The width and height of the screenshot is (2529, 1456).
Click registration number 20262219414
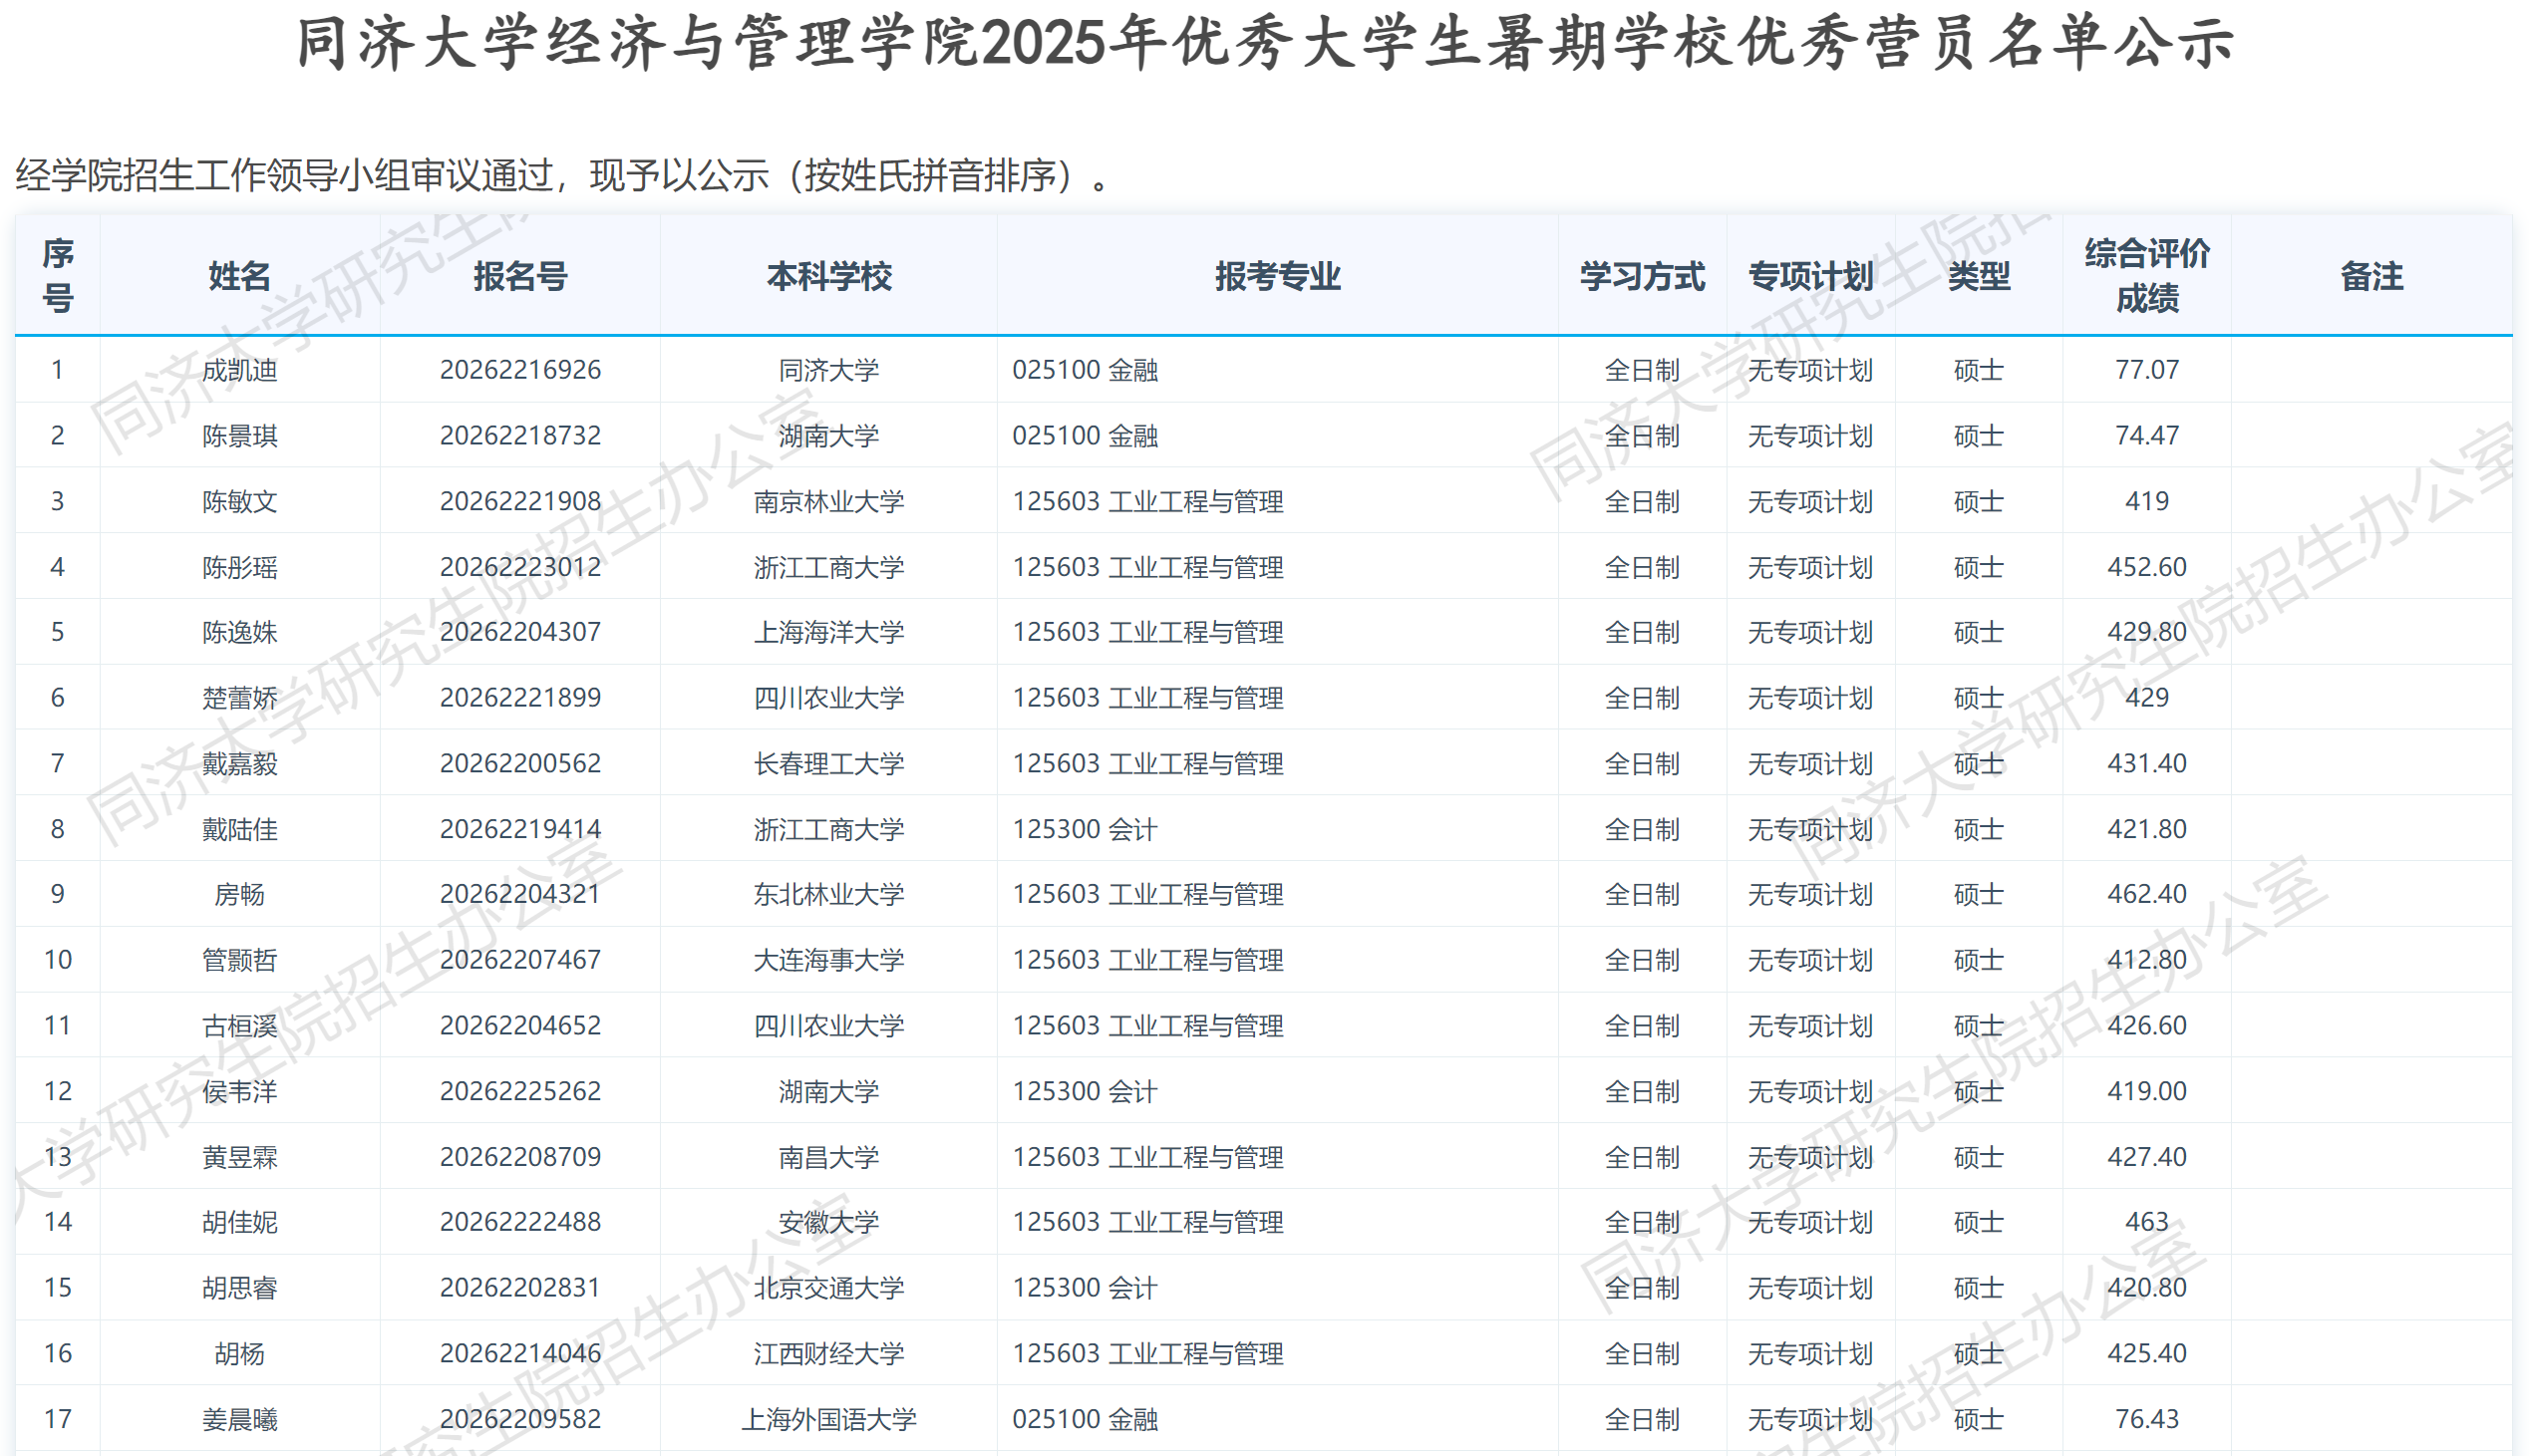coord(520,829)
